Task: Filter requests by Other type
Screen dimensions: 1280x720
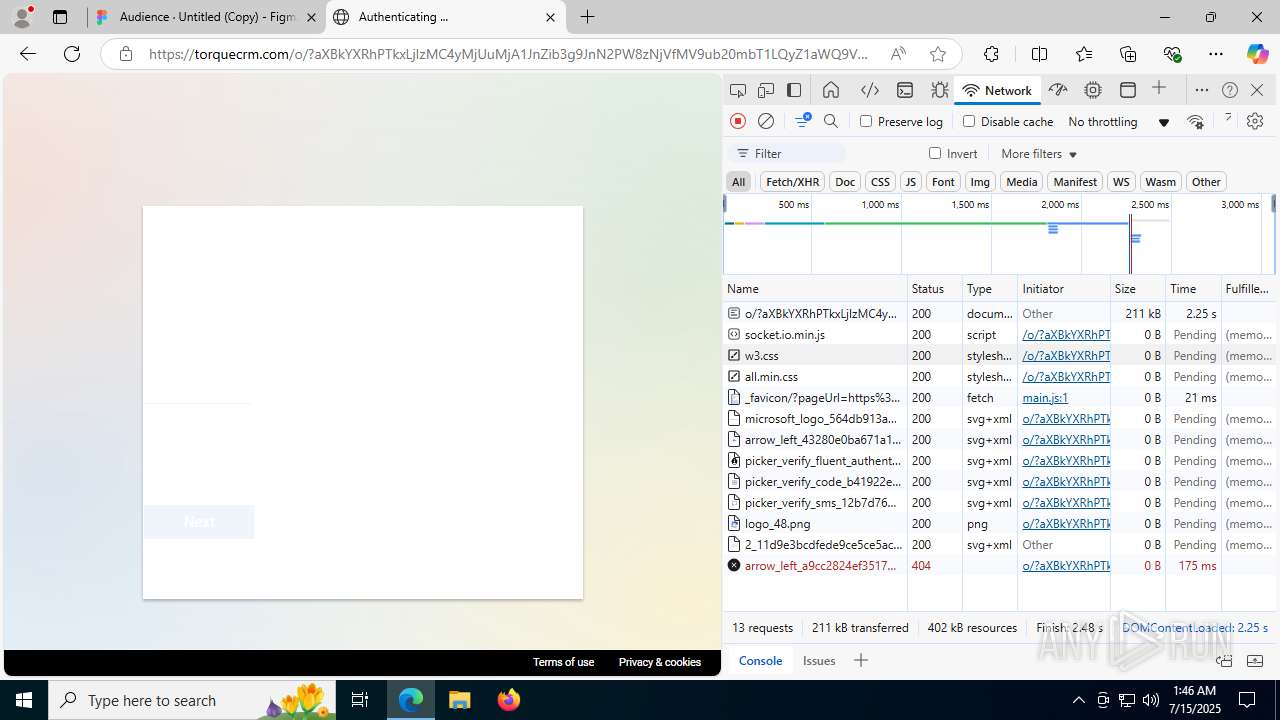Action: coord(1206,182)
